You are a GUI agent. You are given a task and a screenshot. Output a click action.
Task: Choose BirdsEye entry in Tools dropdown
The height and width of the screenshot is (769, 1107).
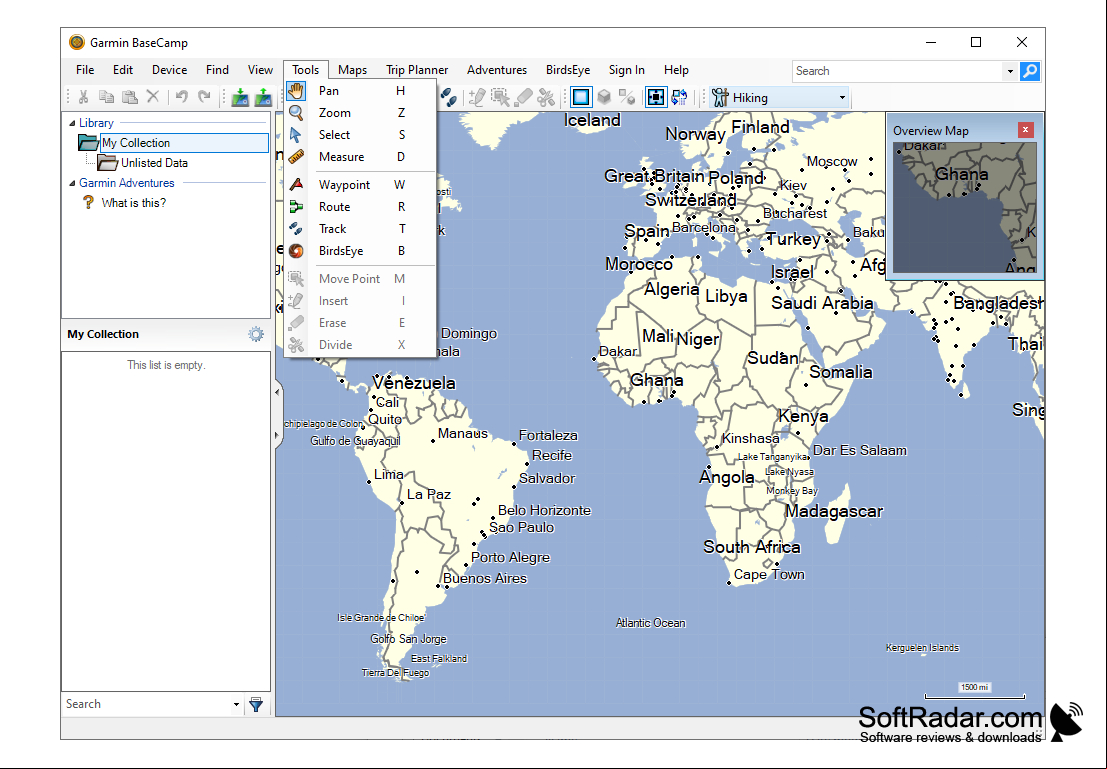pos(360,251)
